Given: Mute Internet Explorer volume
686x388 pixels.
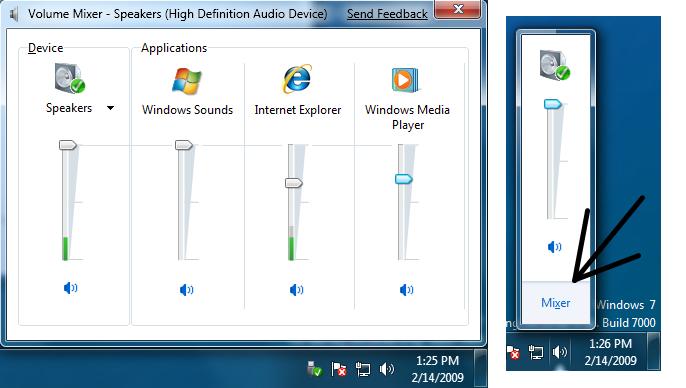Looking at the screenshot, I should pyautogui.click(x=297, y=290).
